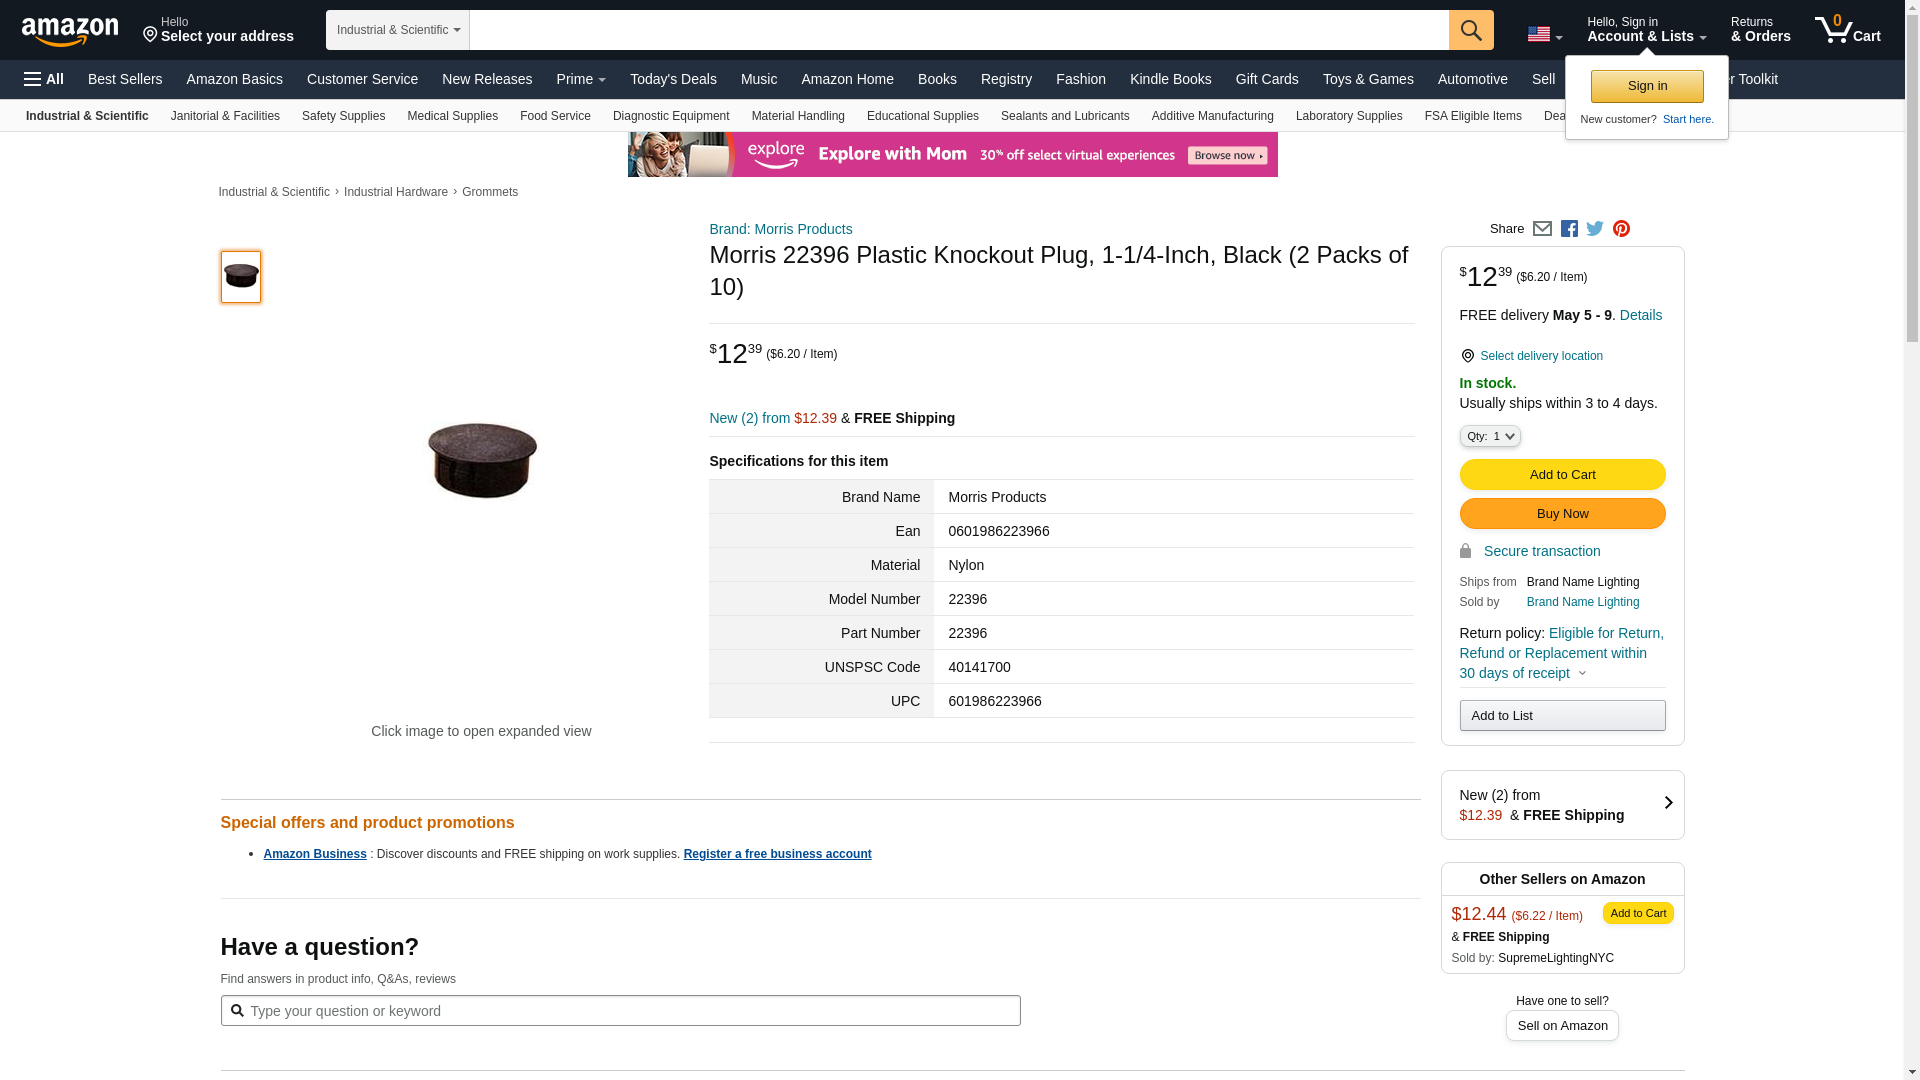This screenshot has height=1080, width=1920.
Task: Click the Amazon logo
Action: tap(70, 31)
